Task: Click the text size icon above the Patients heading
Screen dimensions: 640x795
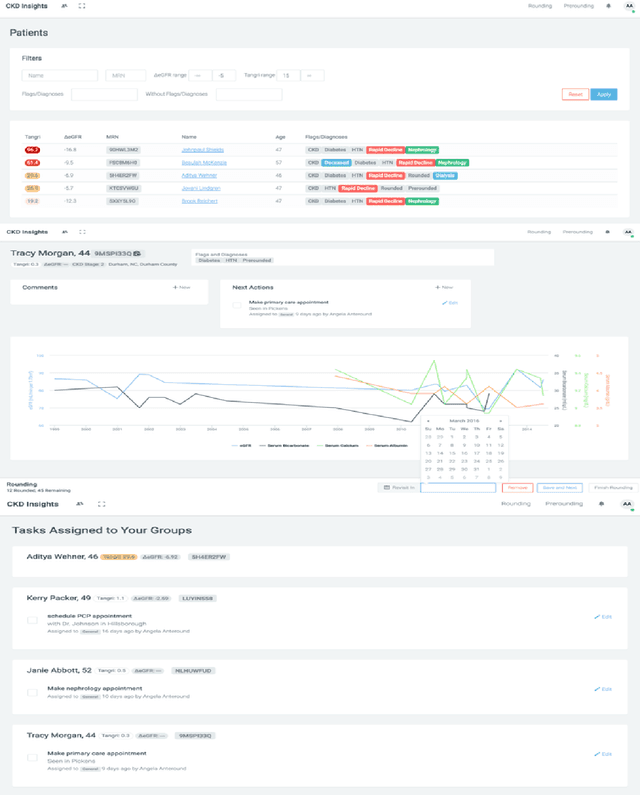Action: click(x=66, y=6)
